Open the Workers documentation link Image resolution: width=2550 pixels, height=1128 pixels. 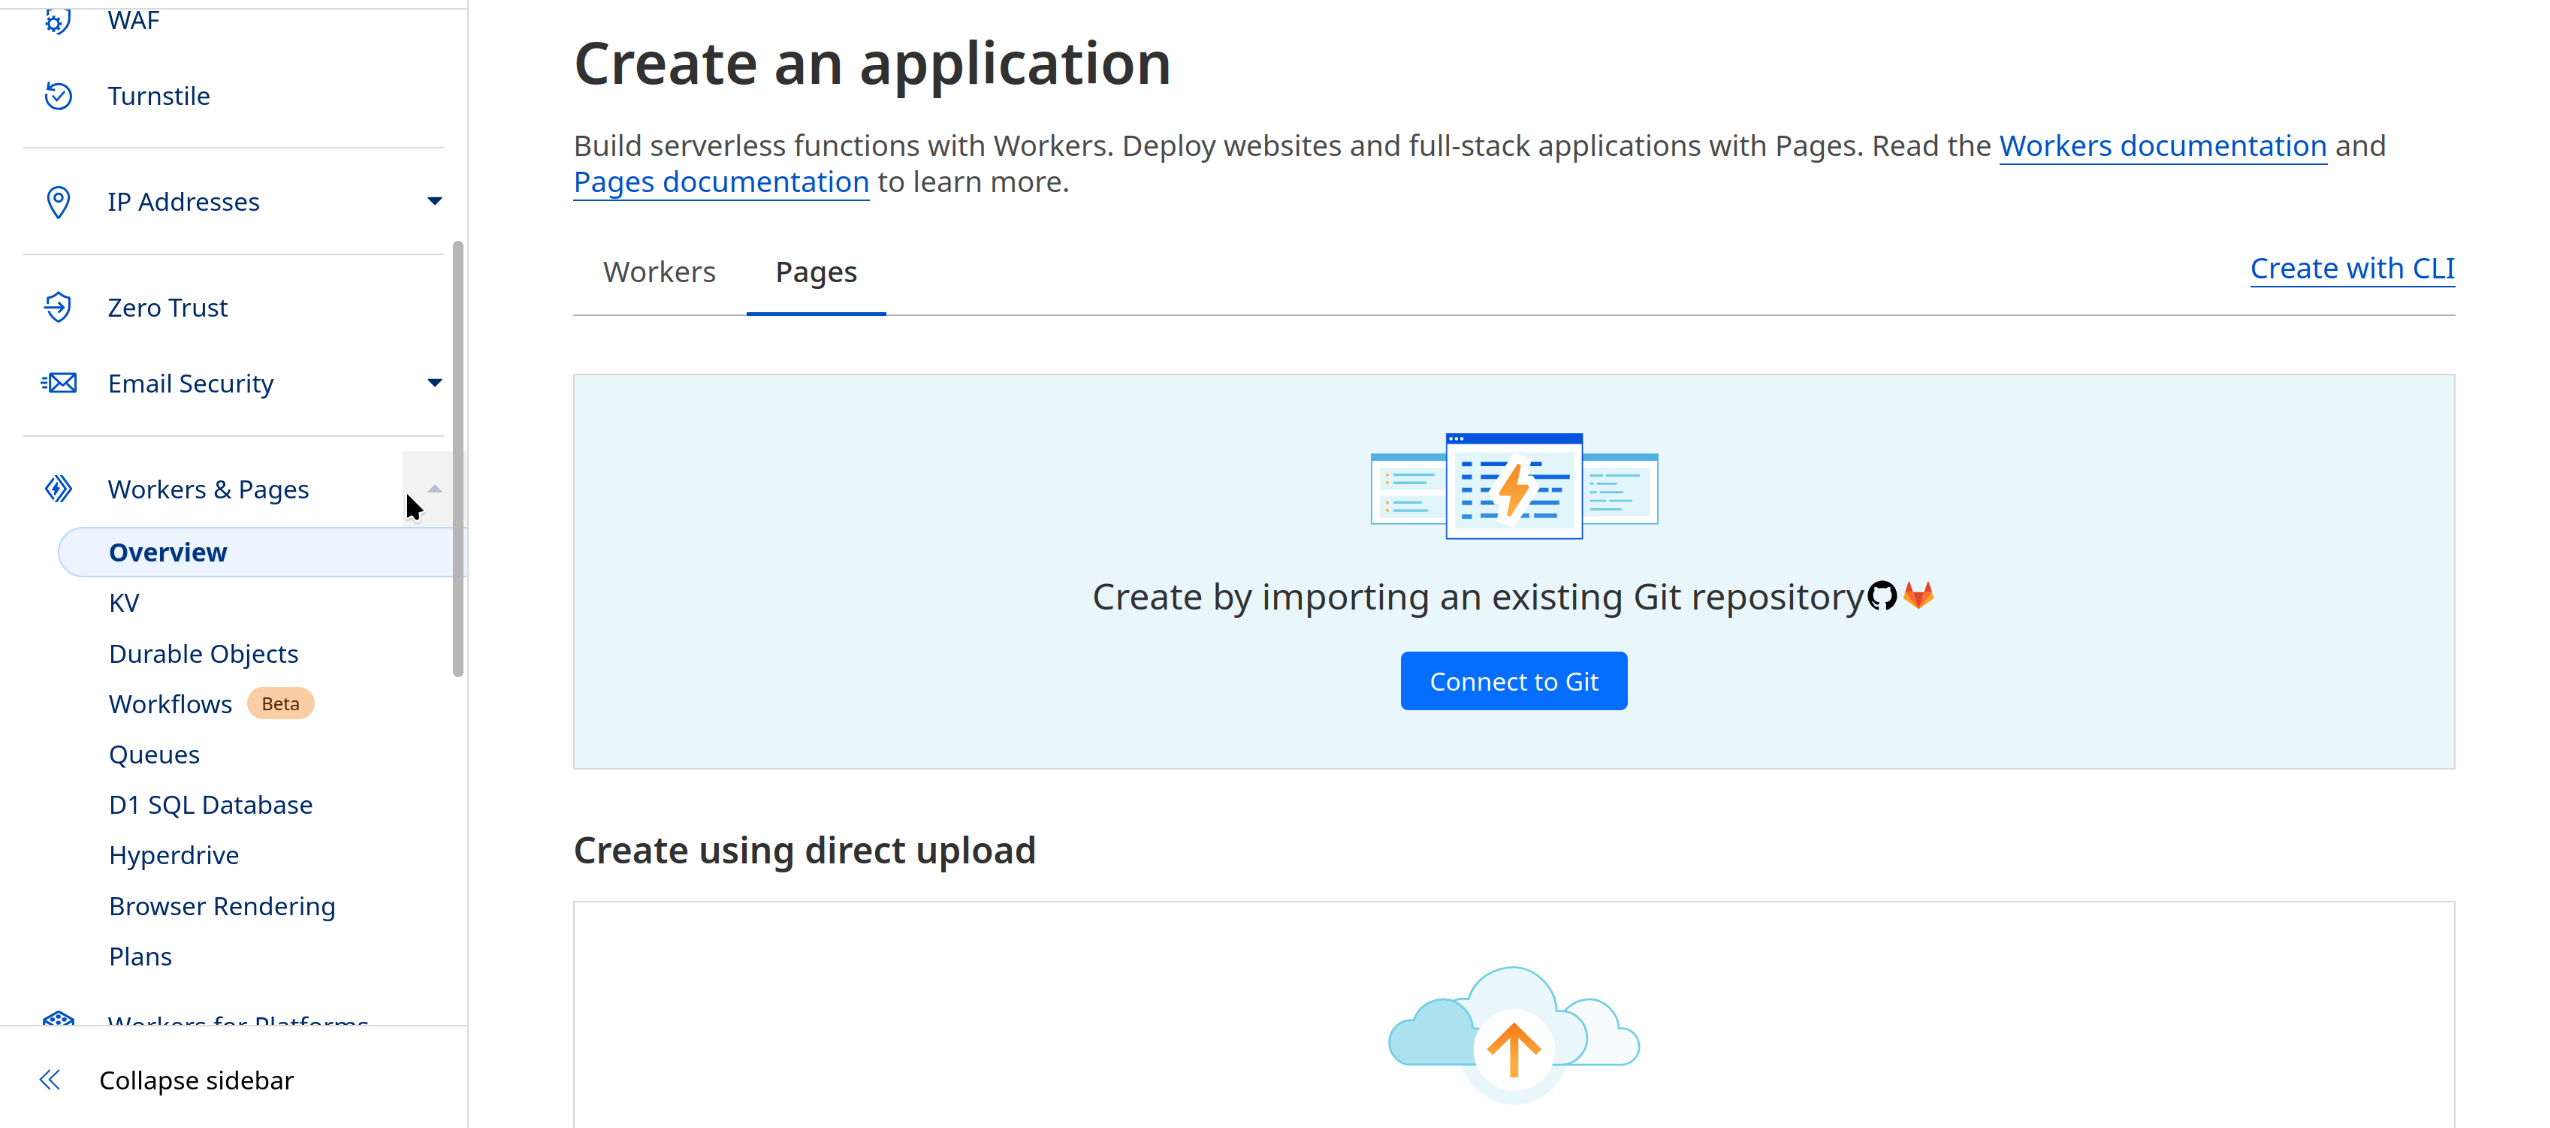[2162, 146]
